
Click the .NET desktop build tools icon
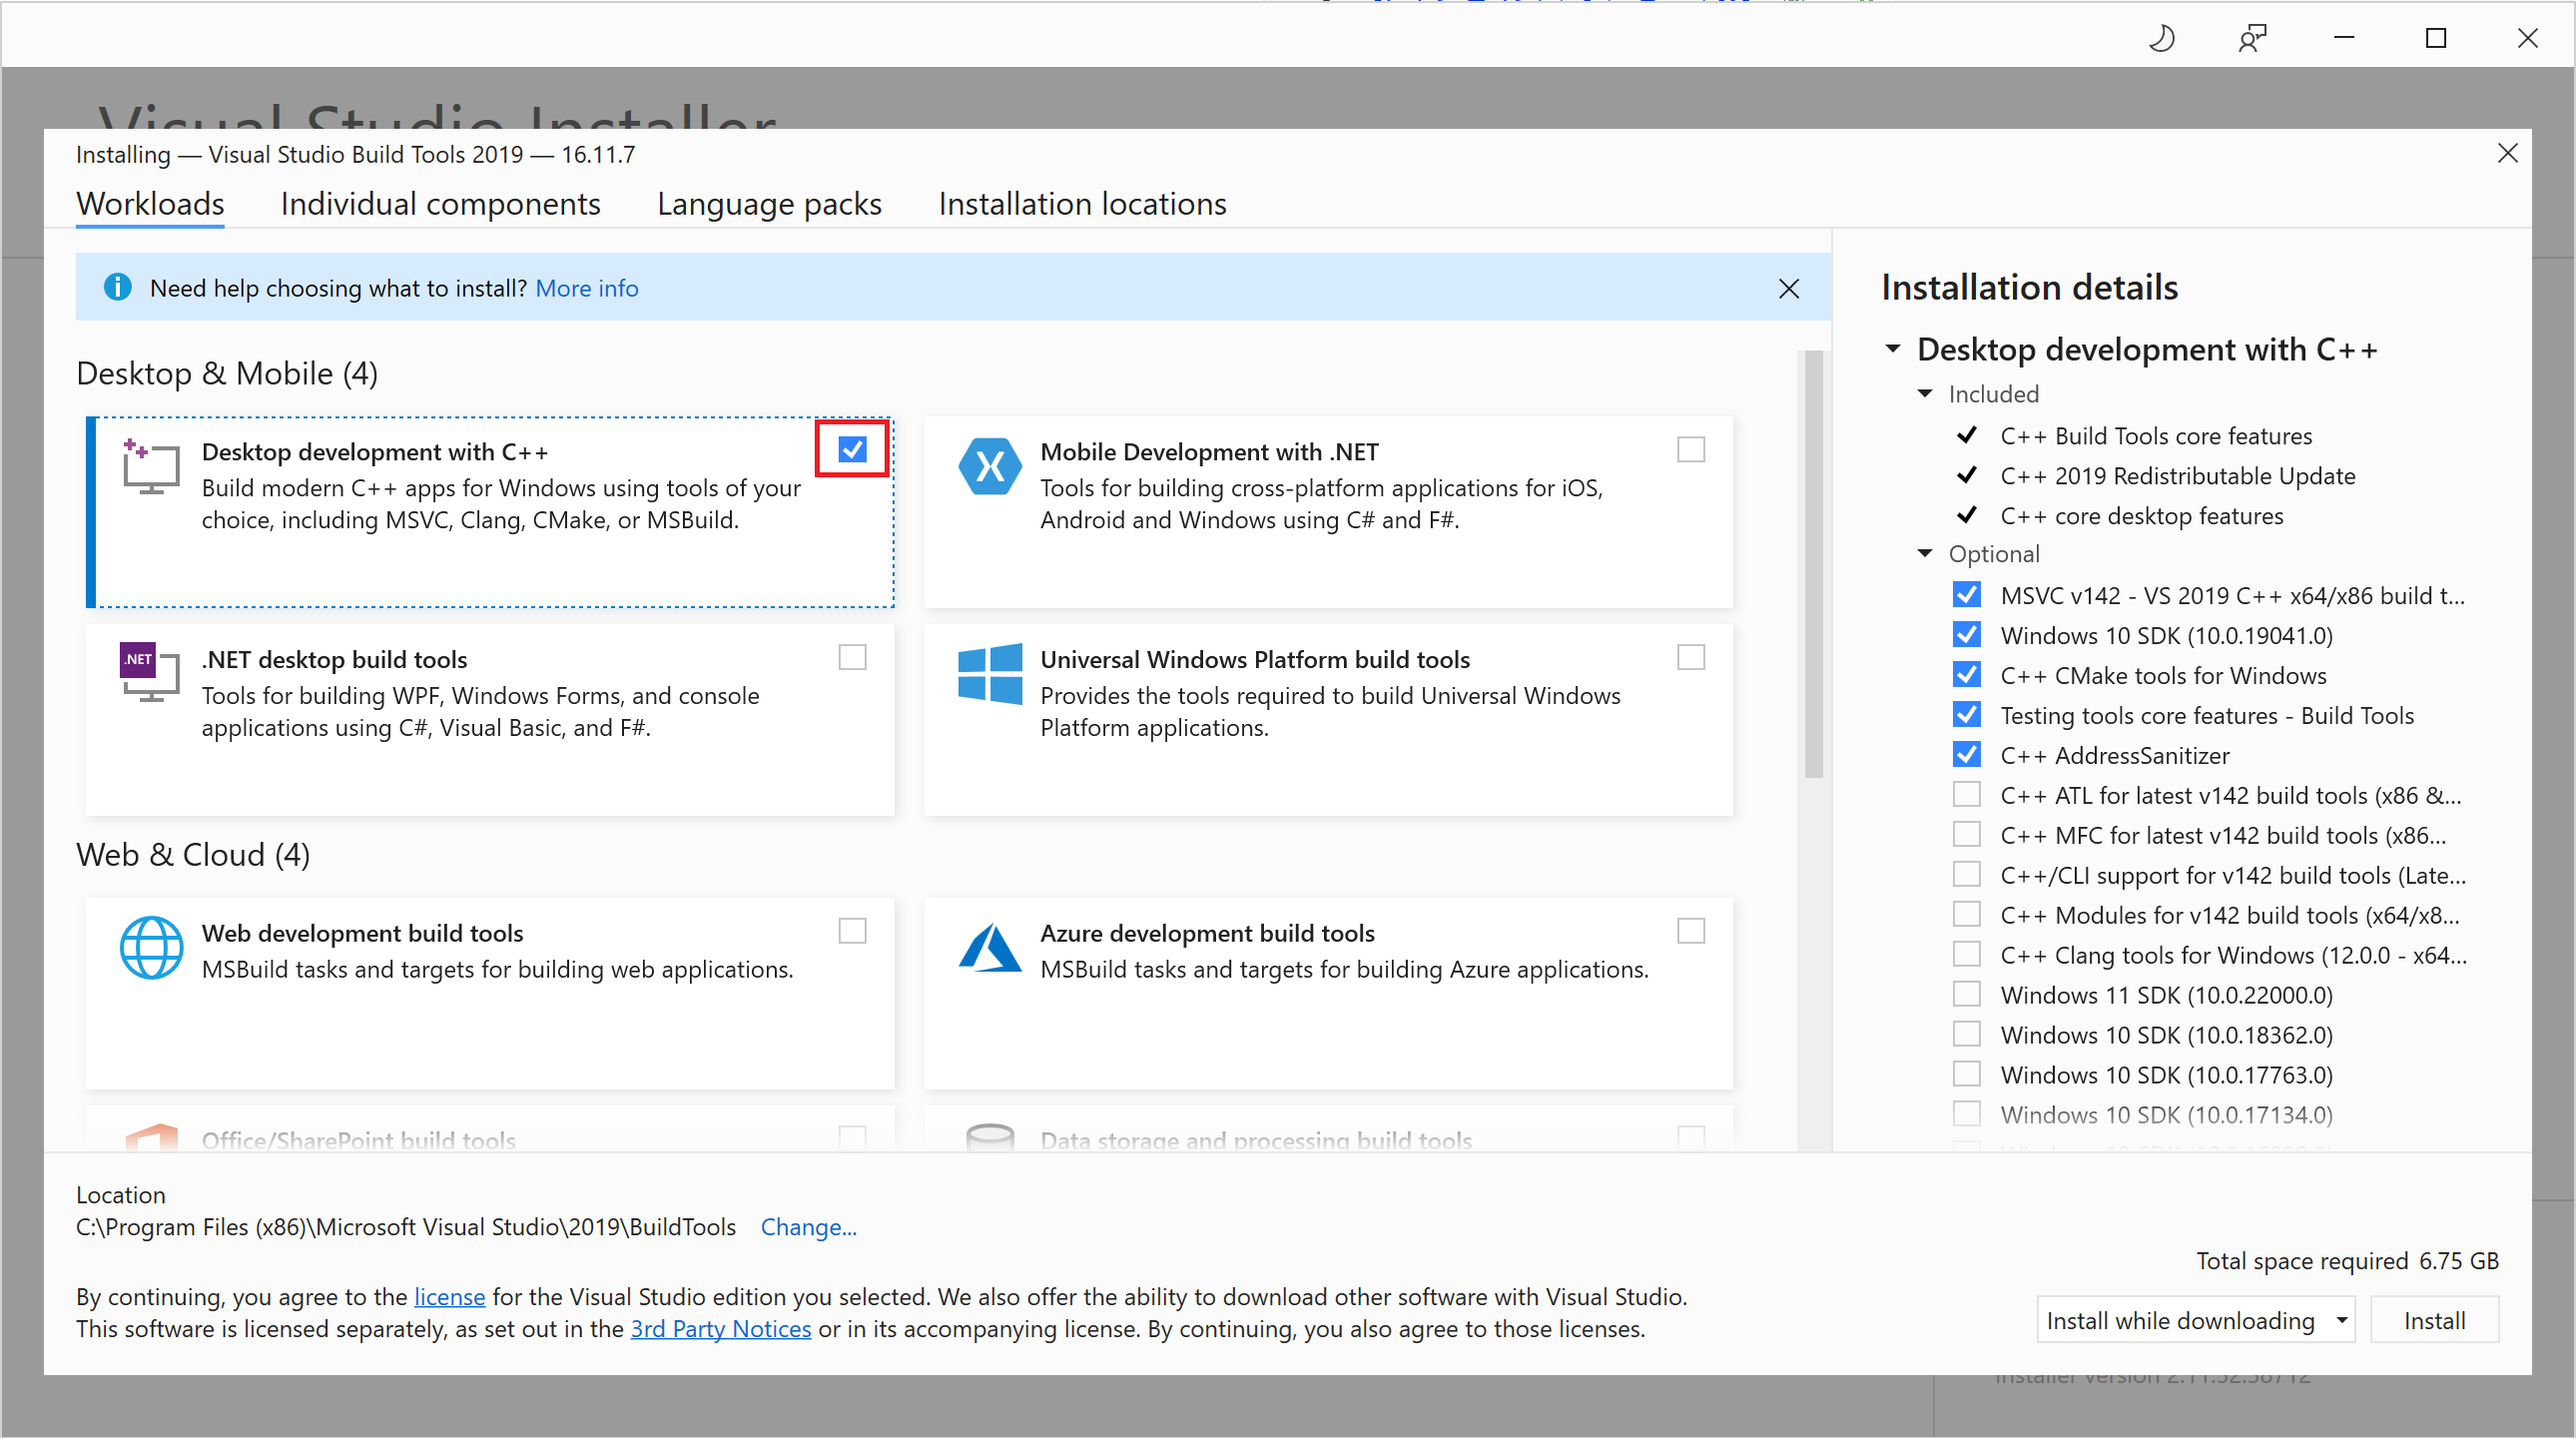click(x=150, y=672)
